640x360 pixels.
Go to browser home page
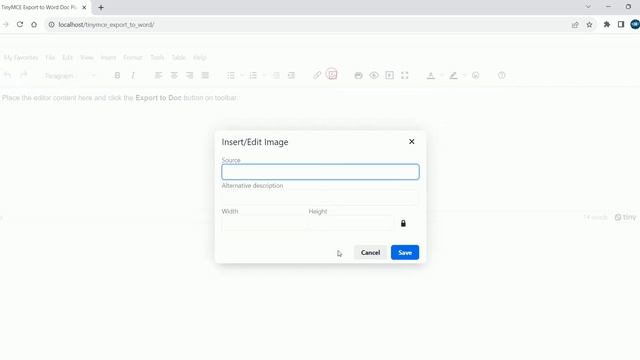(x=34, y=24)
